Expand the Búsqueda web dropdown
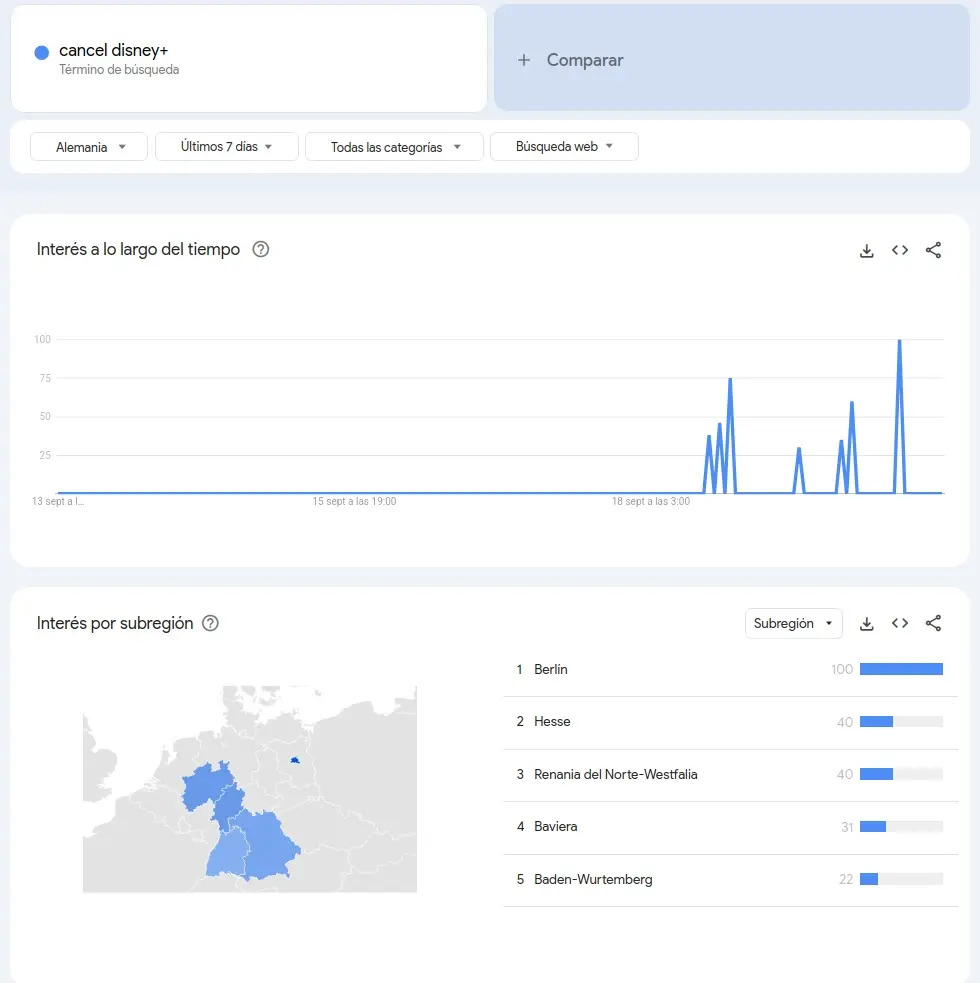The width and height of the screenshot is (980, 983). pyautogui.click(x=564, y=147)
